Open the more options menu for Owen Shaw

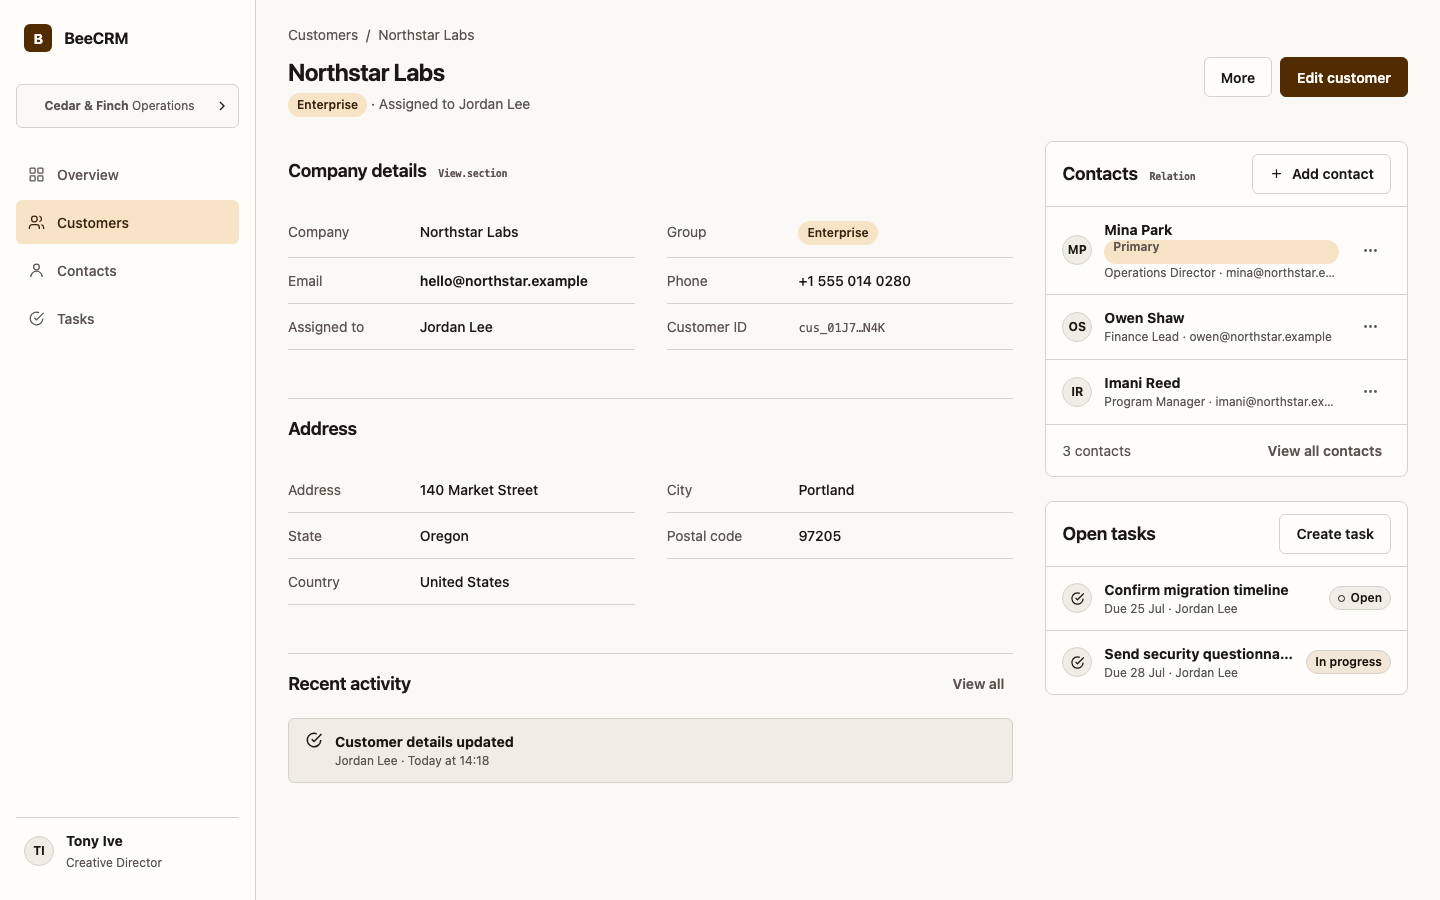[x=1370, y=327]
